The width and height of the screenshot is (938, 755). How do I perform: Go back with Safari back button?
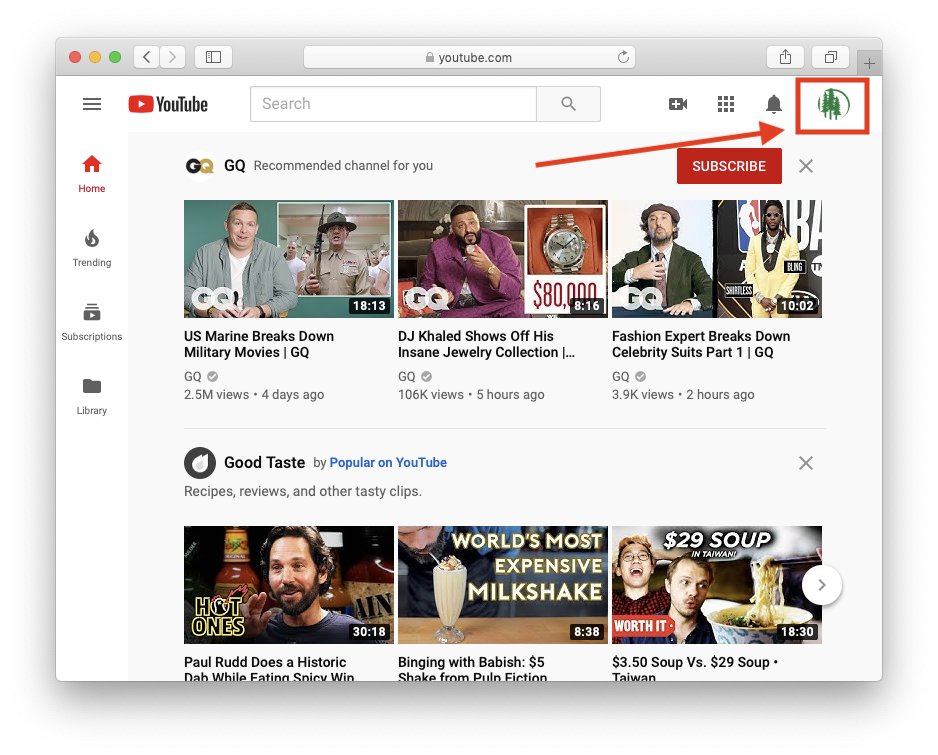(x=147, y=57)
